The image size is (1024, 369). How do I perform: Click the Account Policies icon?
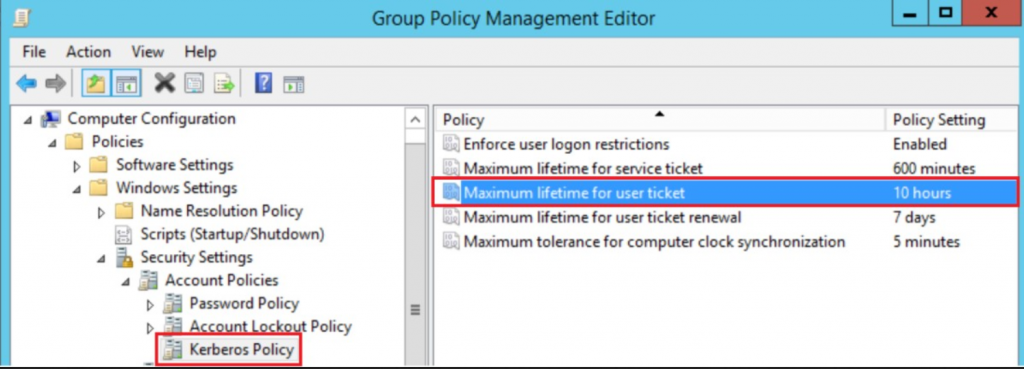pyautogui.click(x=148, y=281)
